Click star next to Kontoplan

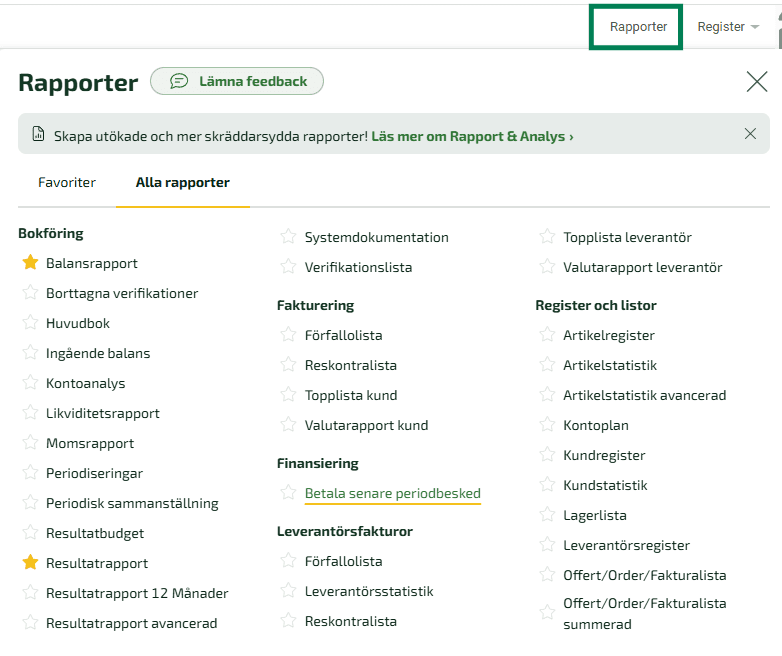point(547,425)
